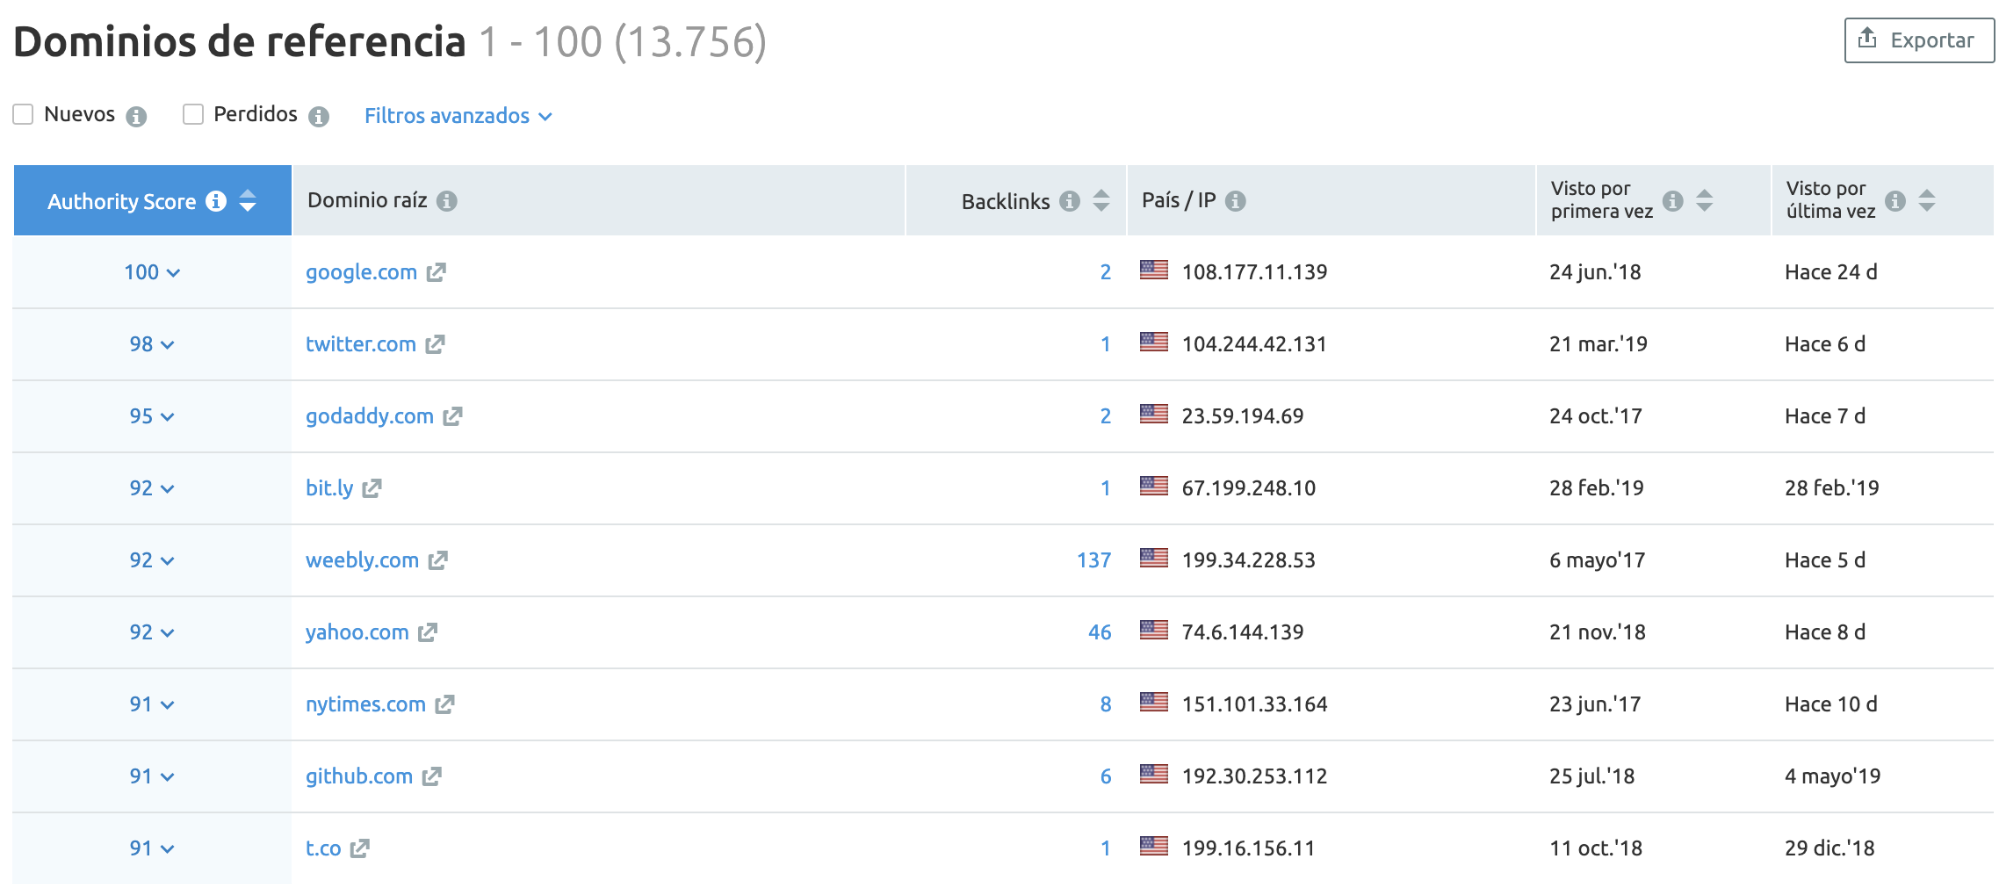Screen dimensions: 1999x884
Task: Open the nytimes.com domain link
Action: tap(365, 705)
